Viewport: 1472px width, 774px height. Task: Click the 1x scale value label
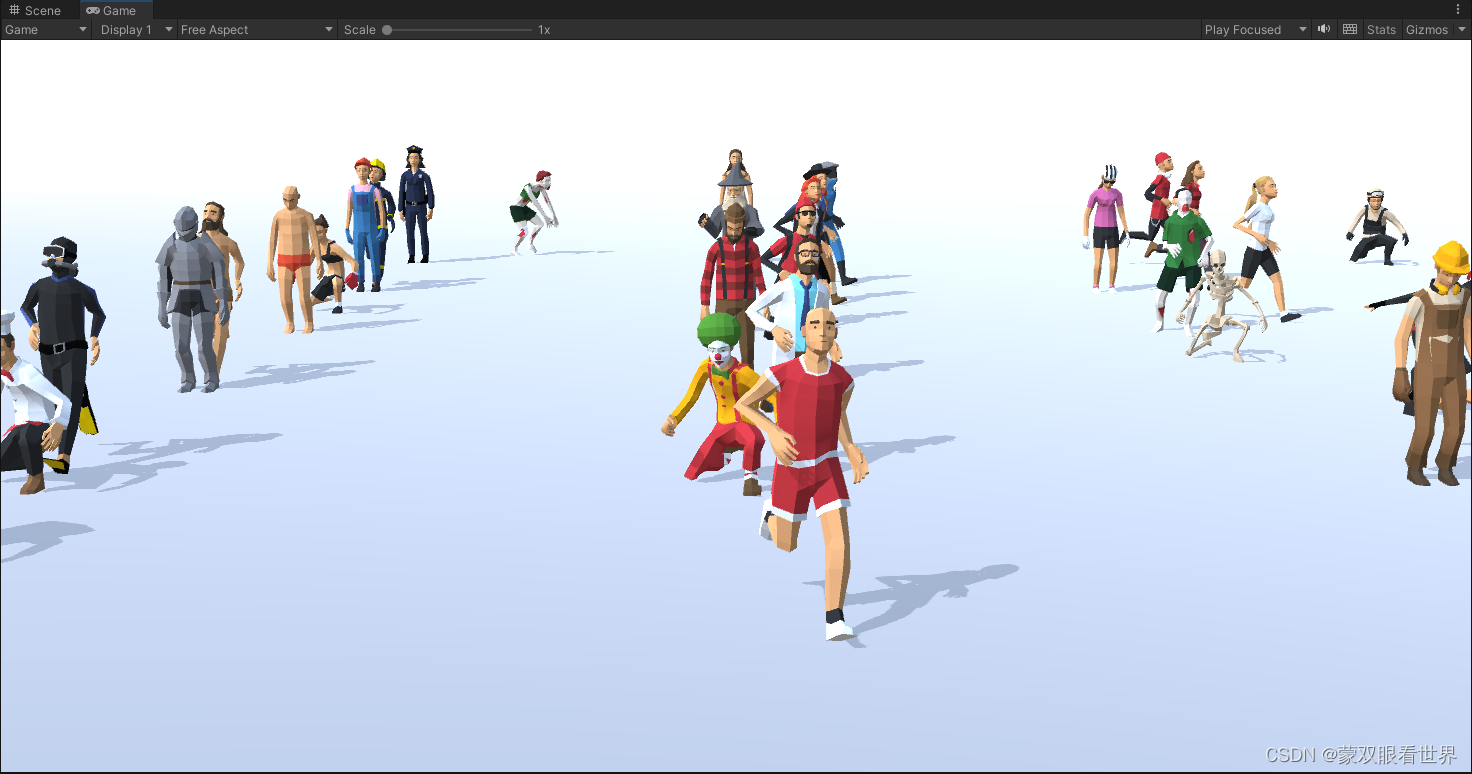pos(544,29)
